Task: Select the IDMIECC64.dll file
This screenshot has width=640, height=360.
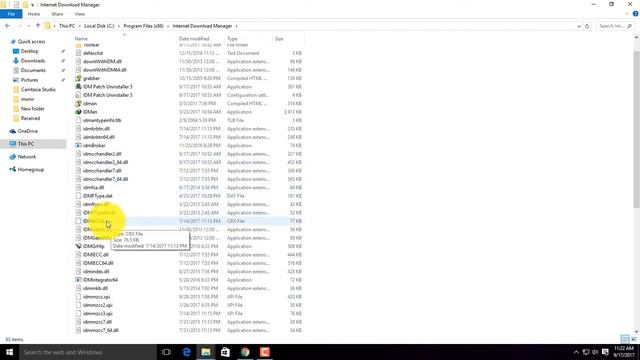Action: pos(98,263)
